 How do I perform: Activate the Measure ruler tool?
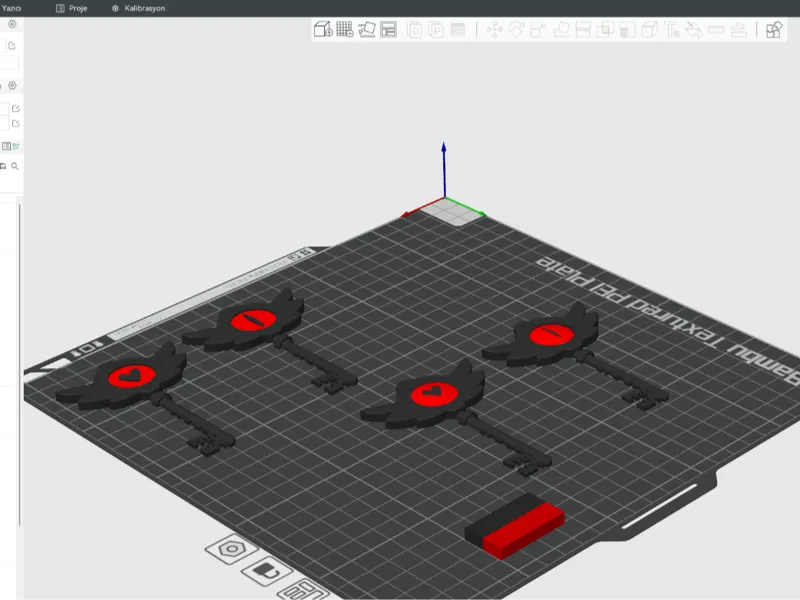pos(716,30)
